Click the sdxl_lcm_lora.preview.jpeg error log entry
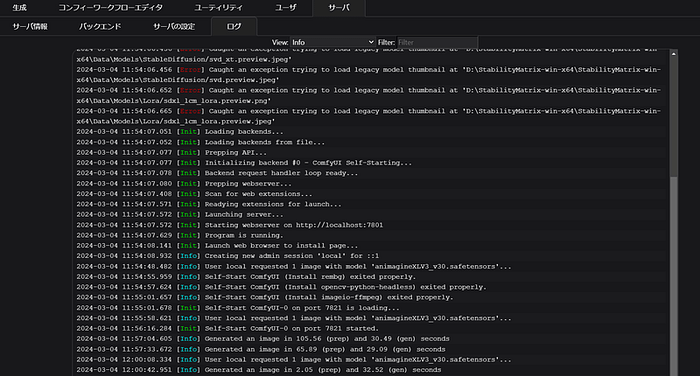Viewport: 700px width, 376px height. (x=369, y=116)
